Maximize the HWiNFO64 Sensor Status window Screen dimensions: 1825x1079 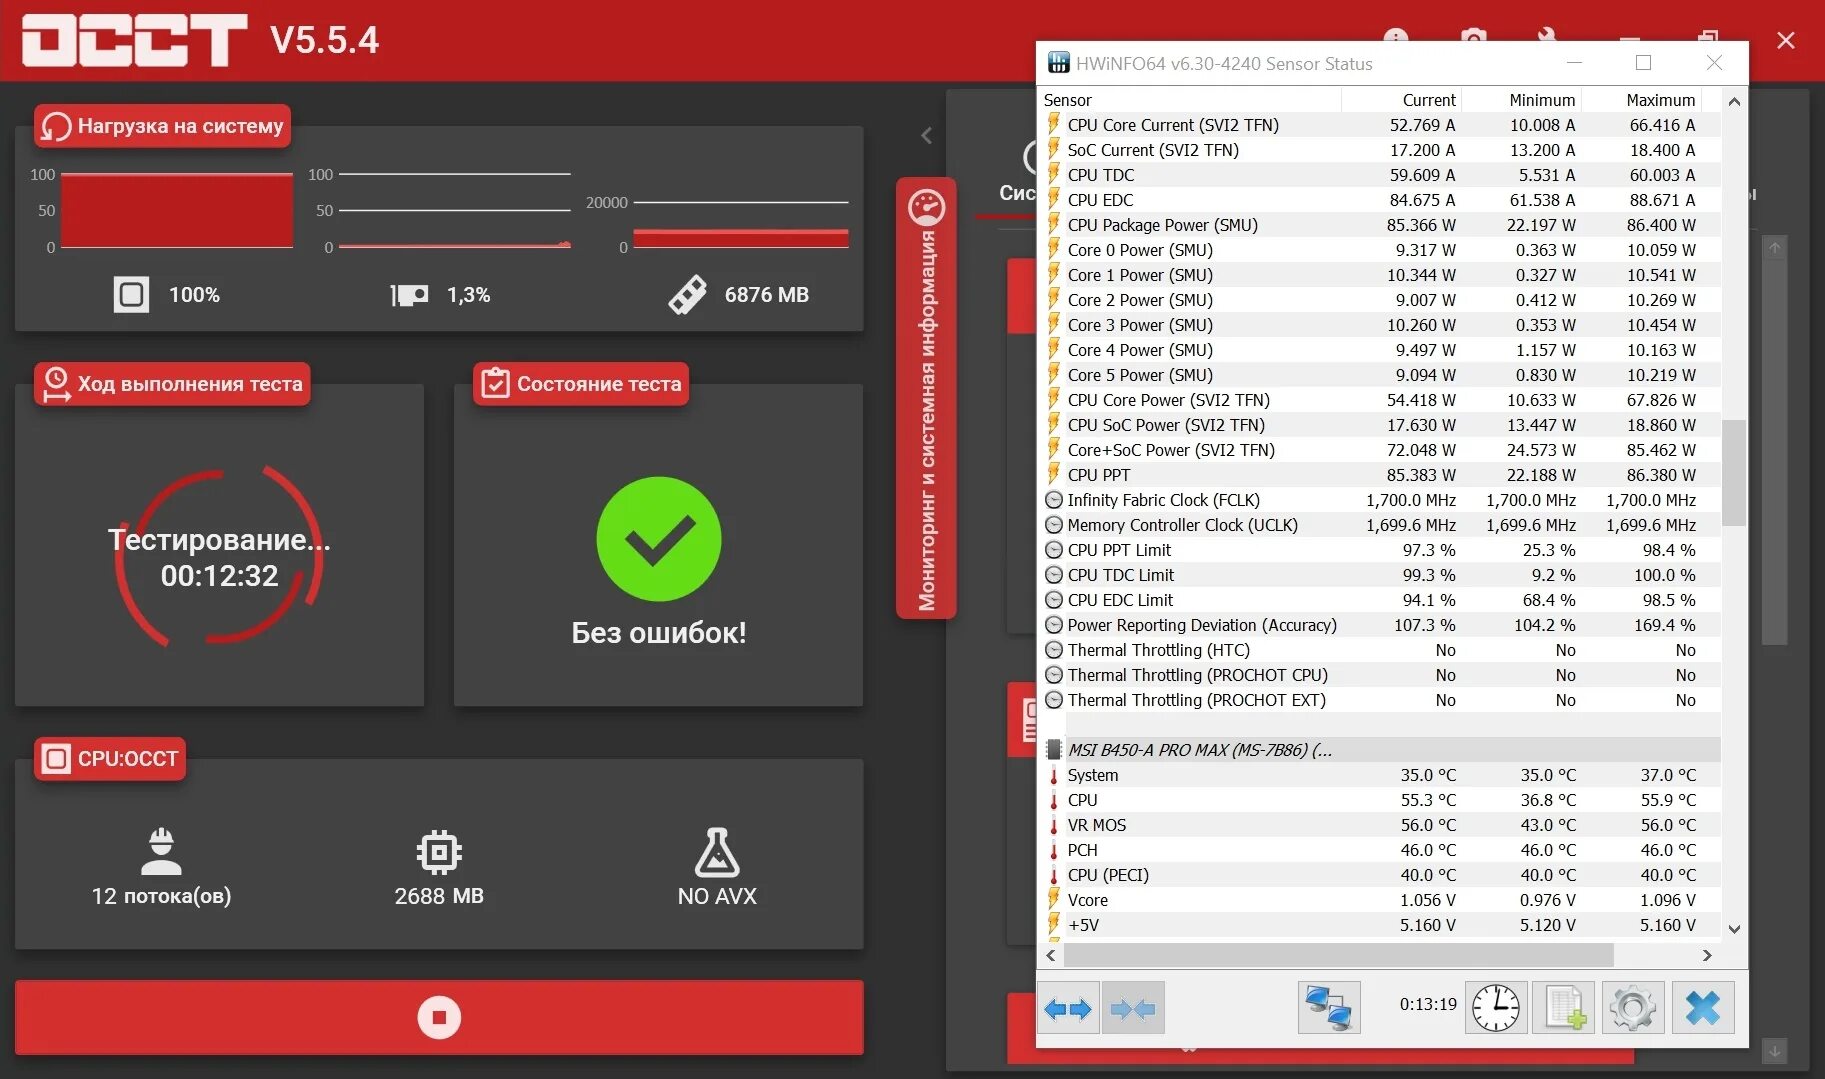(1643, 63)
